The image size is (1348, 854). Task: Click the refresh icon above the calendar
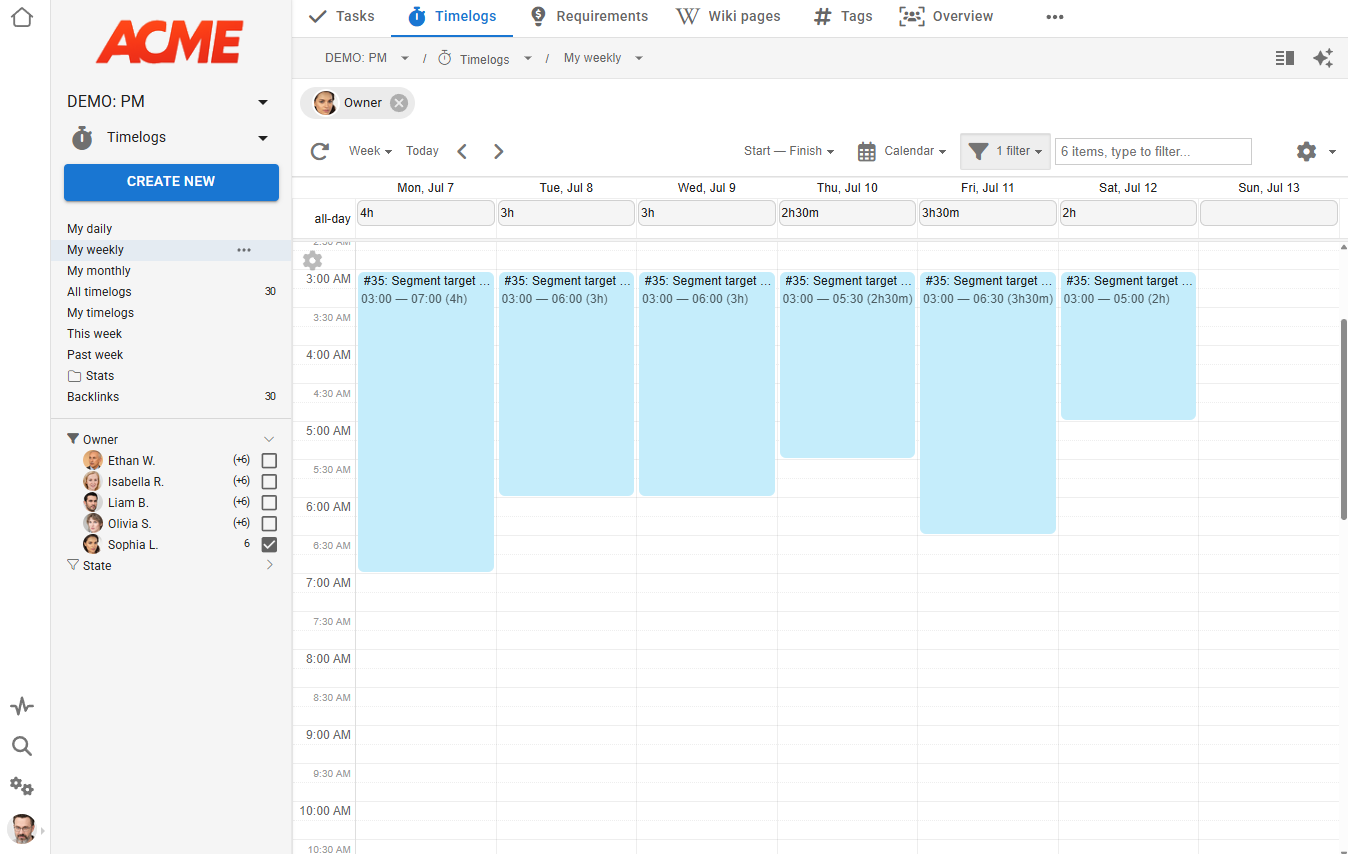[319, 151]
